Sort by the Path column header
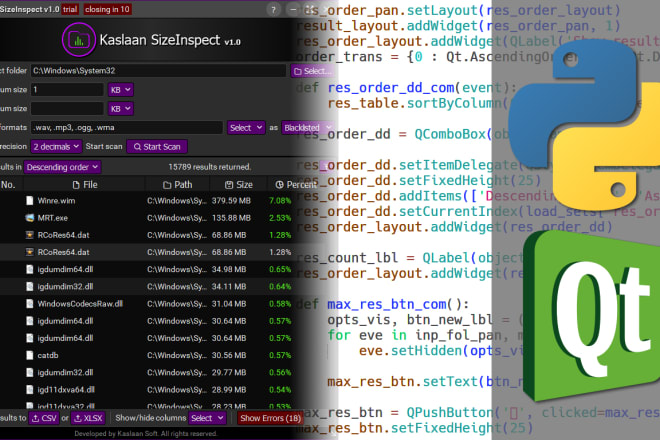The image size is (660, 440). point(177,185)
